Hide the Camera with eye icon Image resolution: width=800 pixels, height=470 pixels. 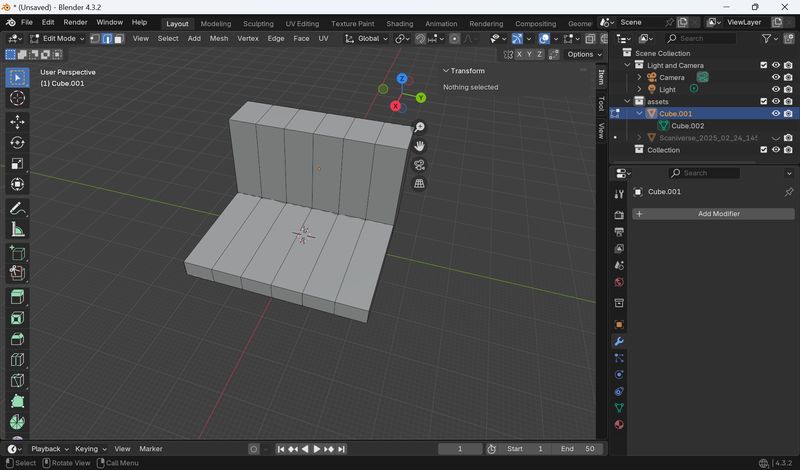pos(776,78)
